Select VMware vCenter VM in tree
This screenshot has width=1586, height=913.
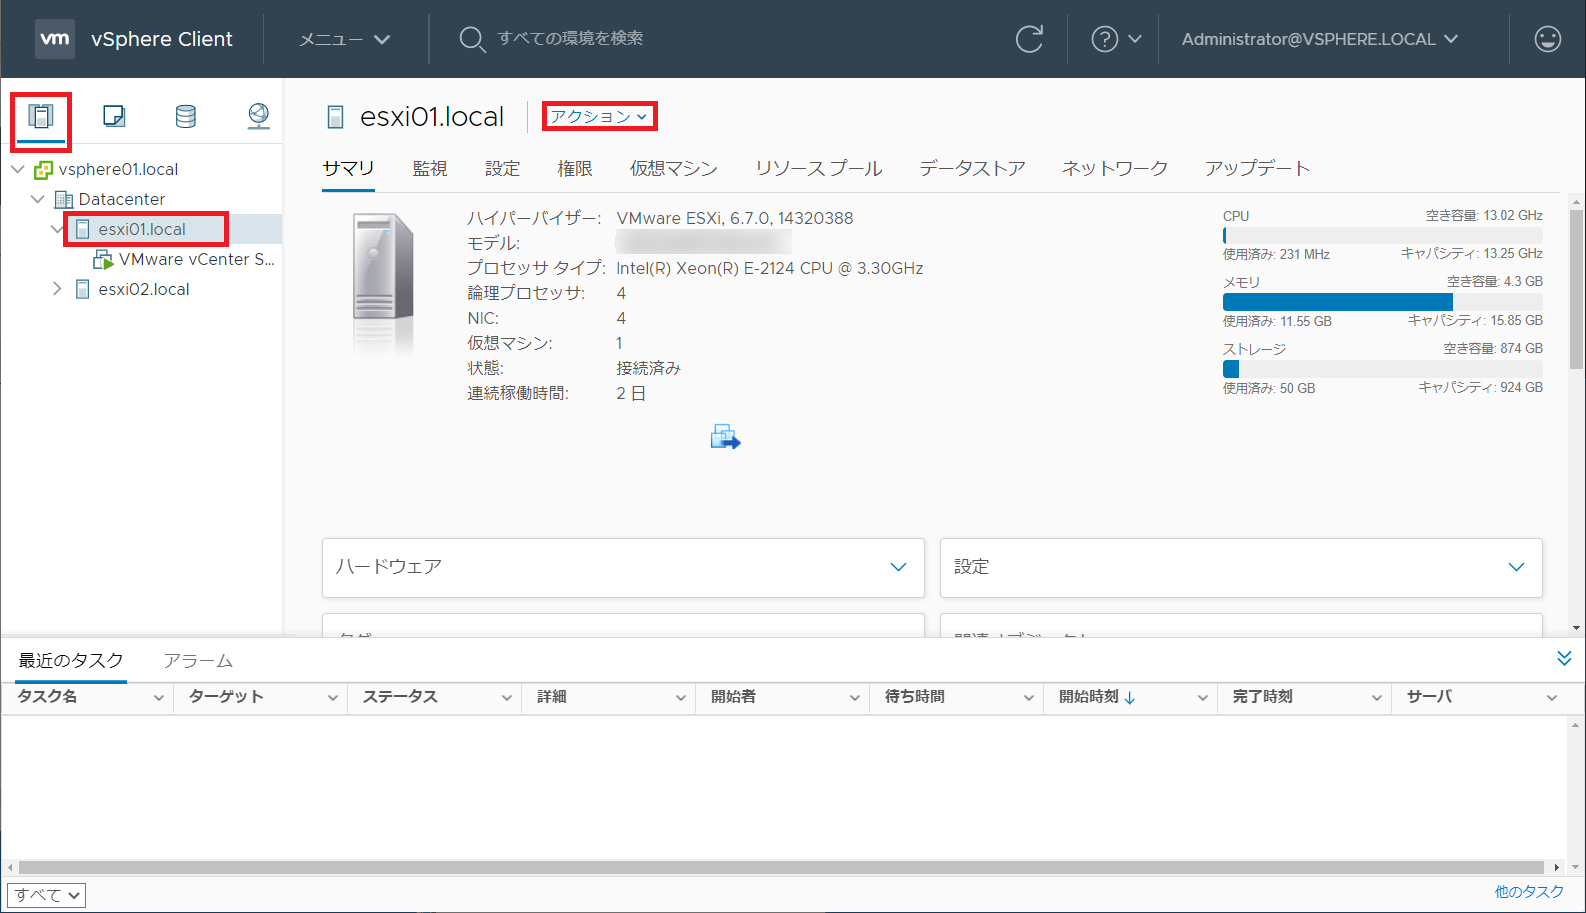point(195,259)
